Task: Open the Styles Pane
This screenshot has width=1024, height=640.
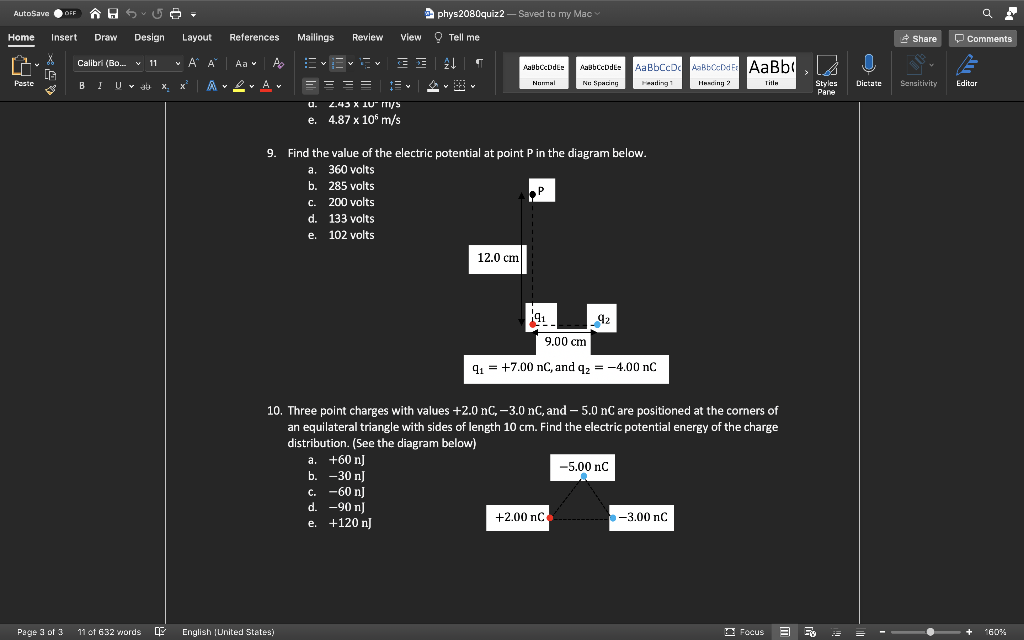Action: 826,74
